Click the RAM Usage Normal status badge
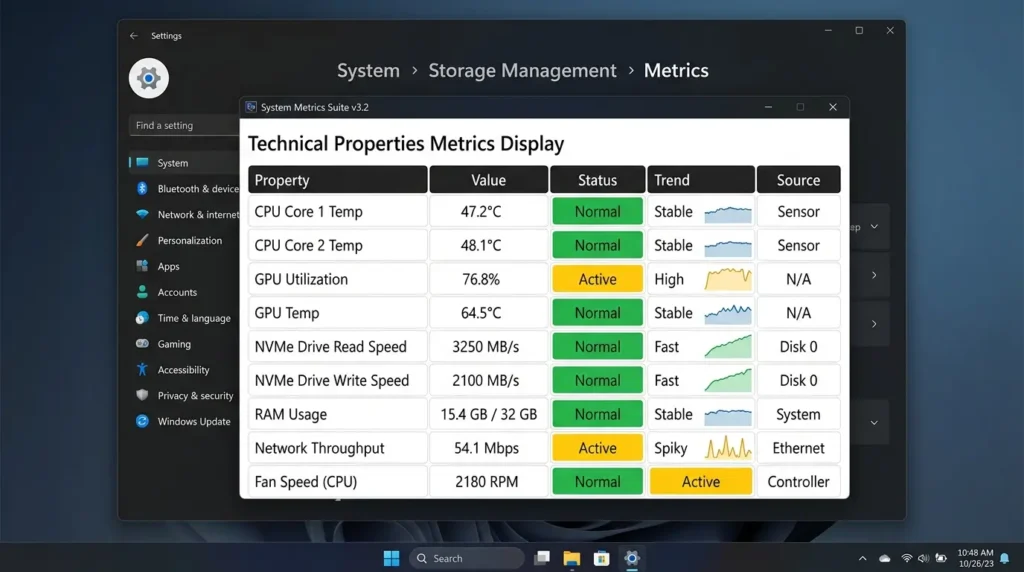 (598, 414)
